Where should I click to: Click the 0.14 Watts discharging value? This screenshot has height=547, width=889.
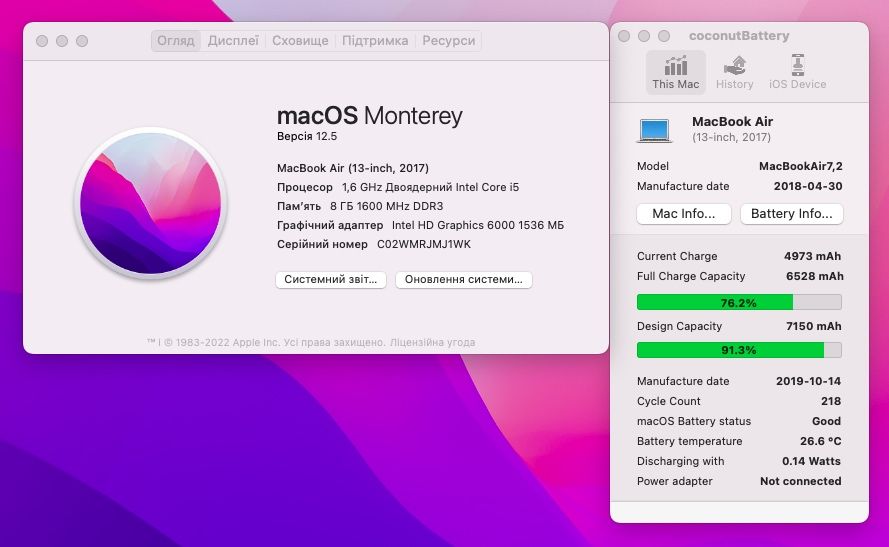pyautogui.click(x=811, y=461)
